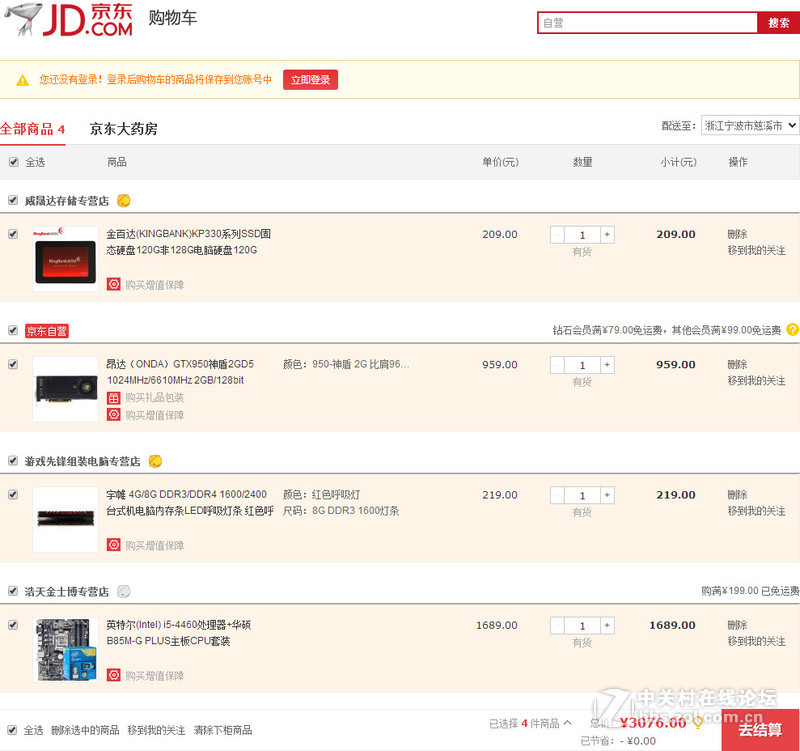
Task: Increase quantity of the 宇帷 memory
Action: tap(607, 495)
